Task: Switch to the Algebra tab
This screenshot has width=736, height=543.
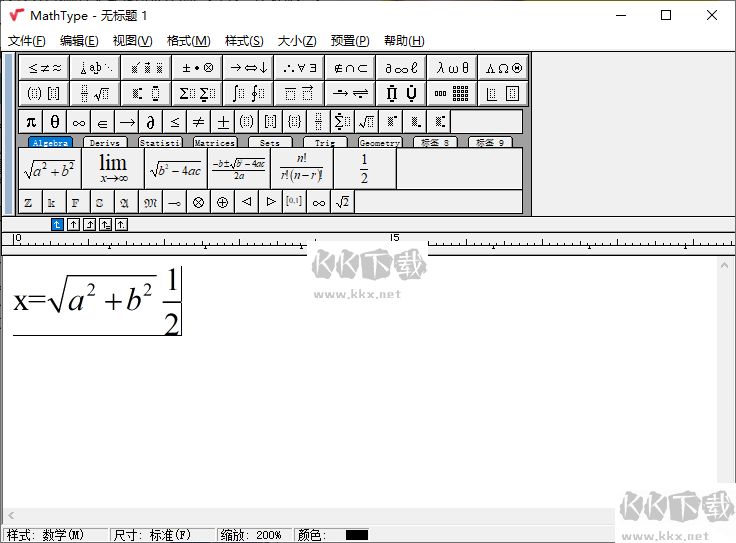Action: click(50, 143)
